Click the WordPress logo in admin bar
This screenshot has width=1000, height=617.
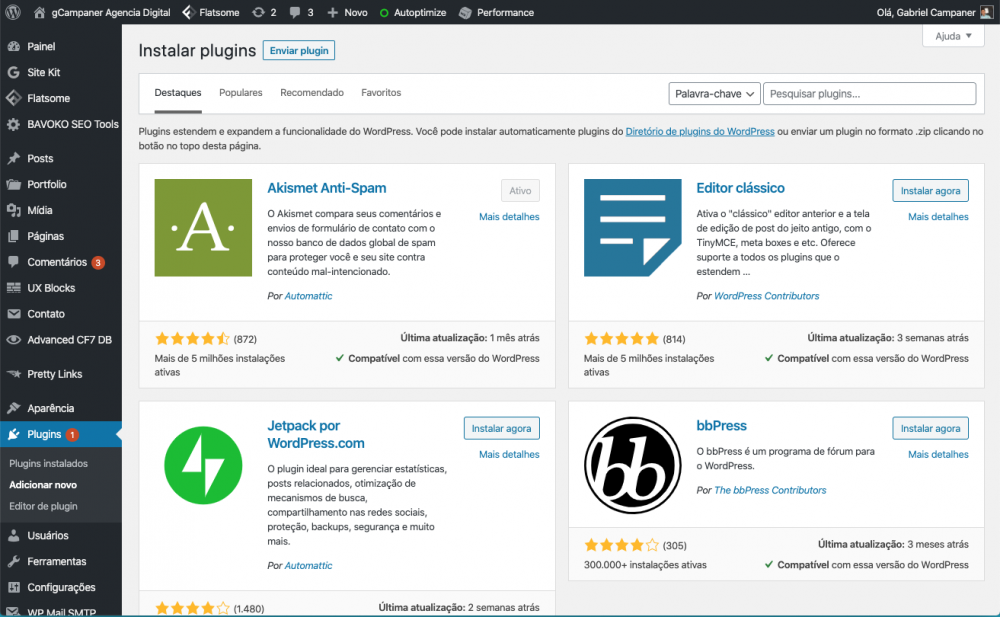[13, 12]
